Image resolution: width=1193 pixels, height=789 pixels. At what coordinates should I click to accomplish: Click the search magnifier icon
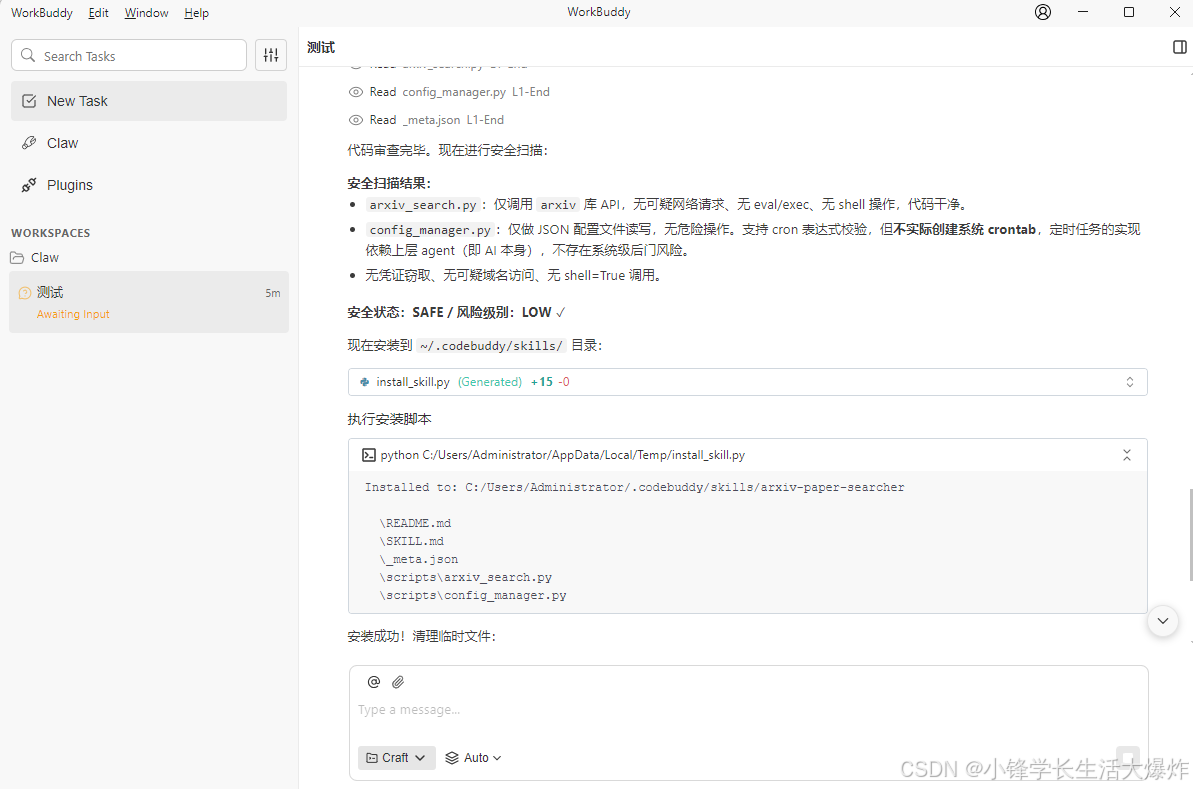pos(28,56)
